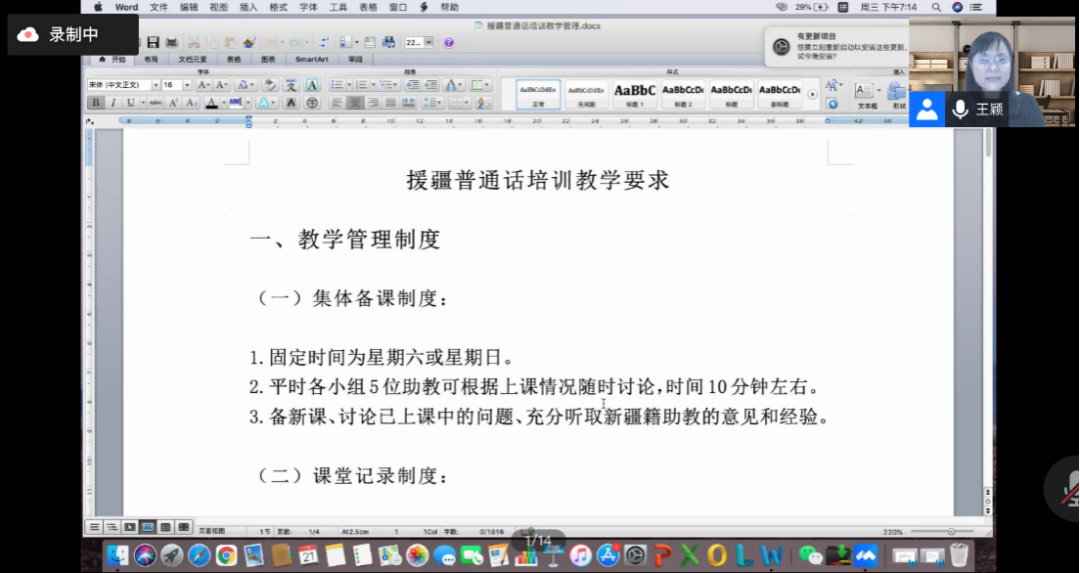The height and width of the screenshot is (573, 1080).
Task: Click the format painter brush icon
Action: click(249, 43)
